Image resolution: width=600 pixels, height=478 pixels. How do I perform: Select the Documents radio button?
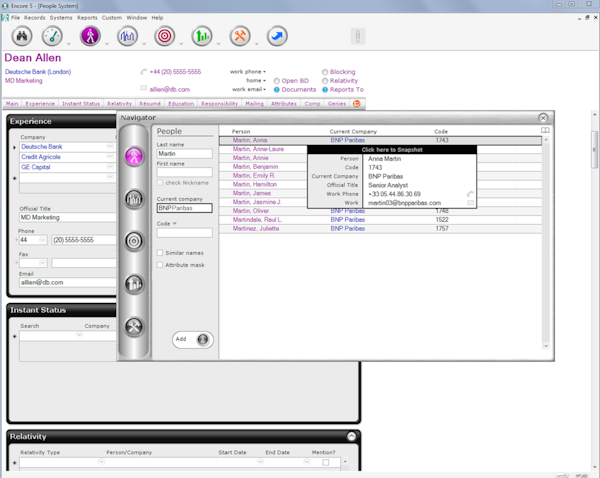tap(277, 90)
